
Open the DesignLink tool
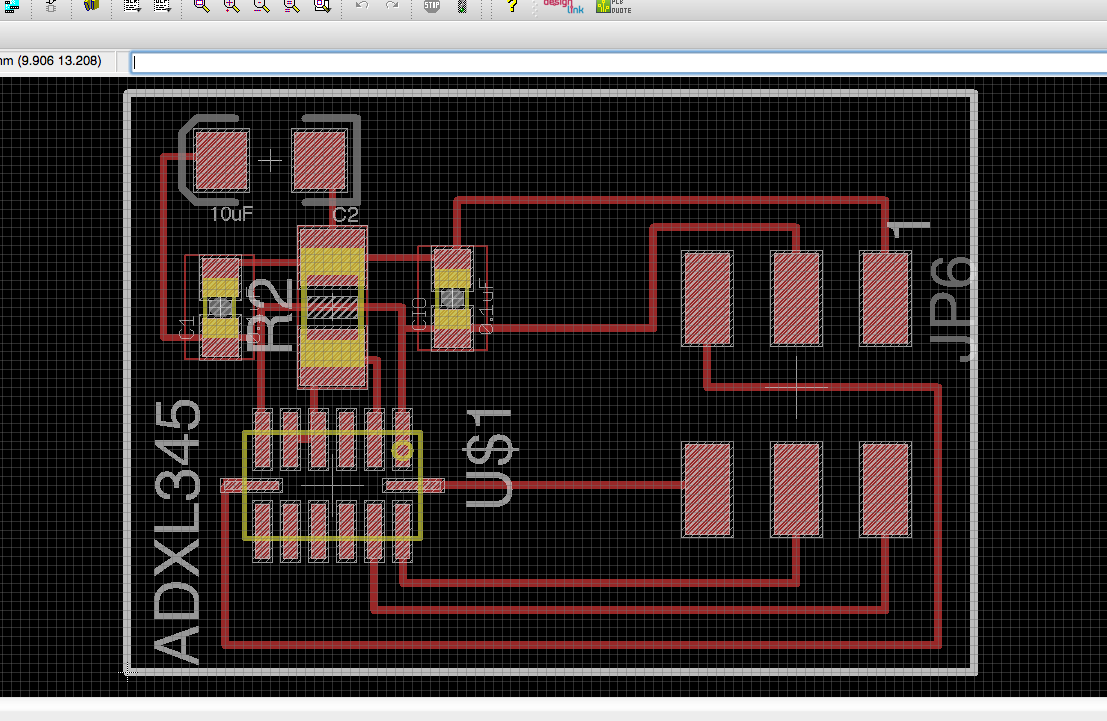pos(563,6)
